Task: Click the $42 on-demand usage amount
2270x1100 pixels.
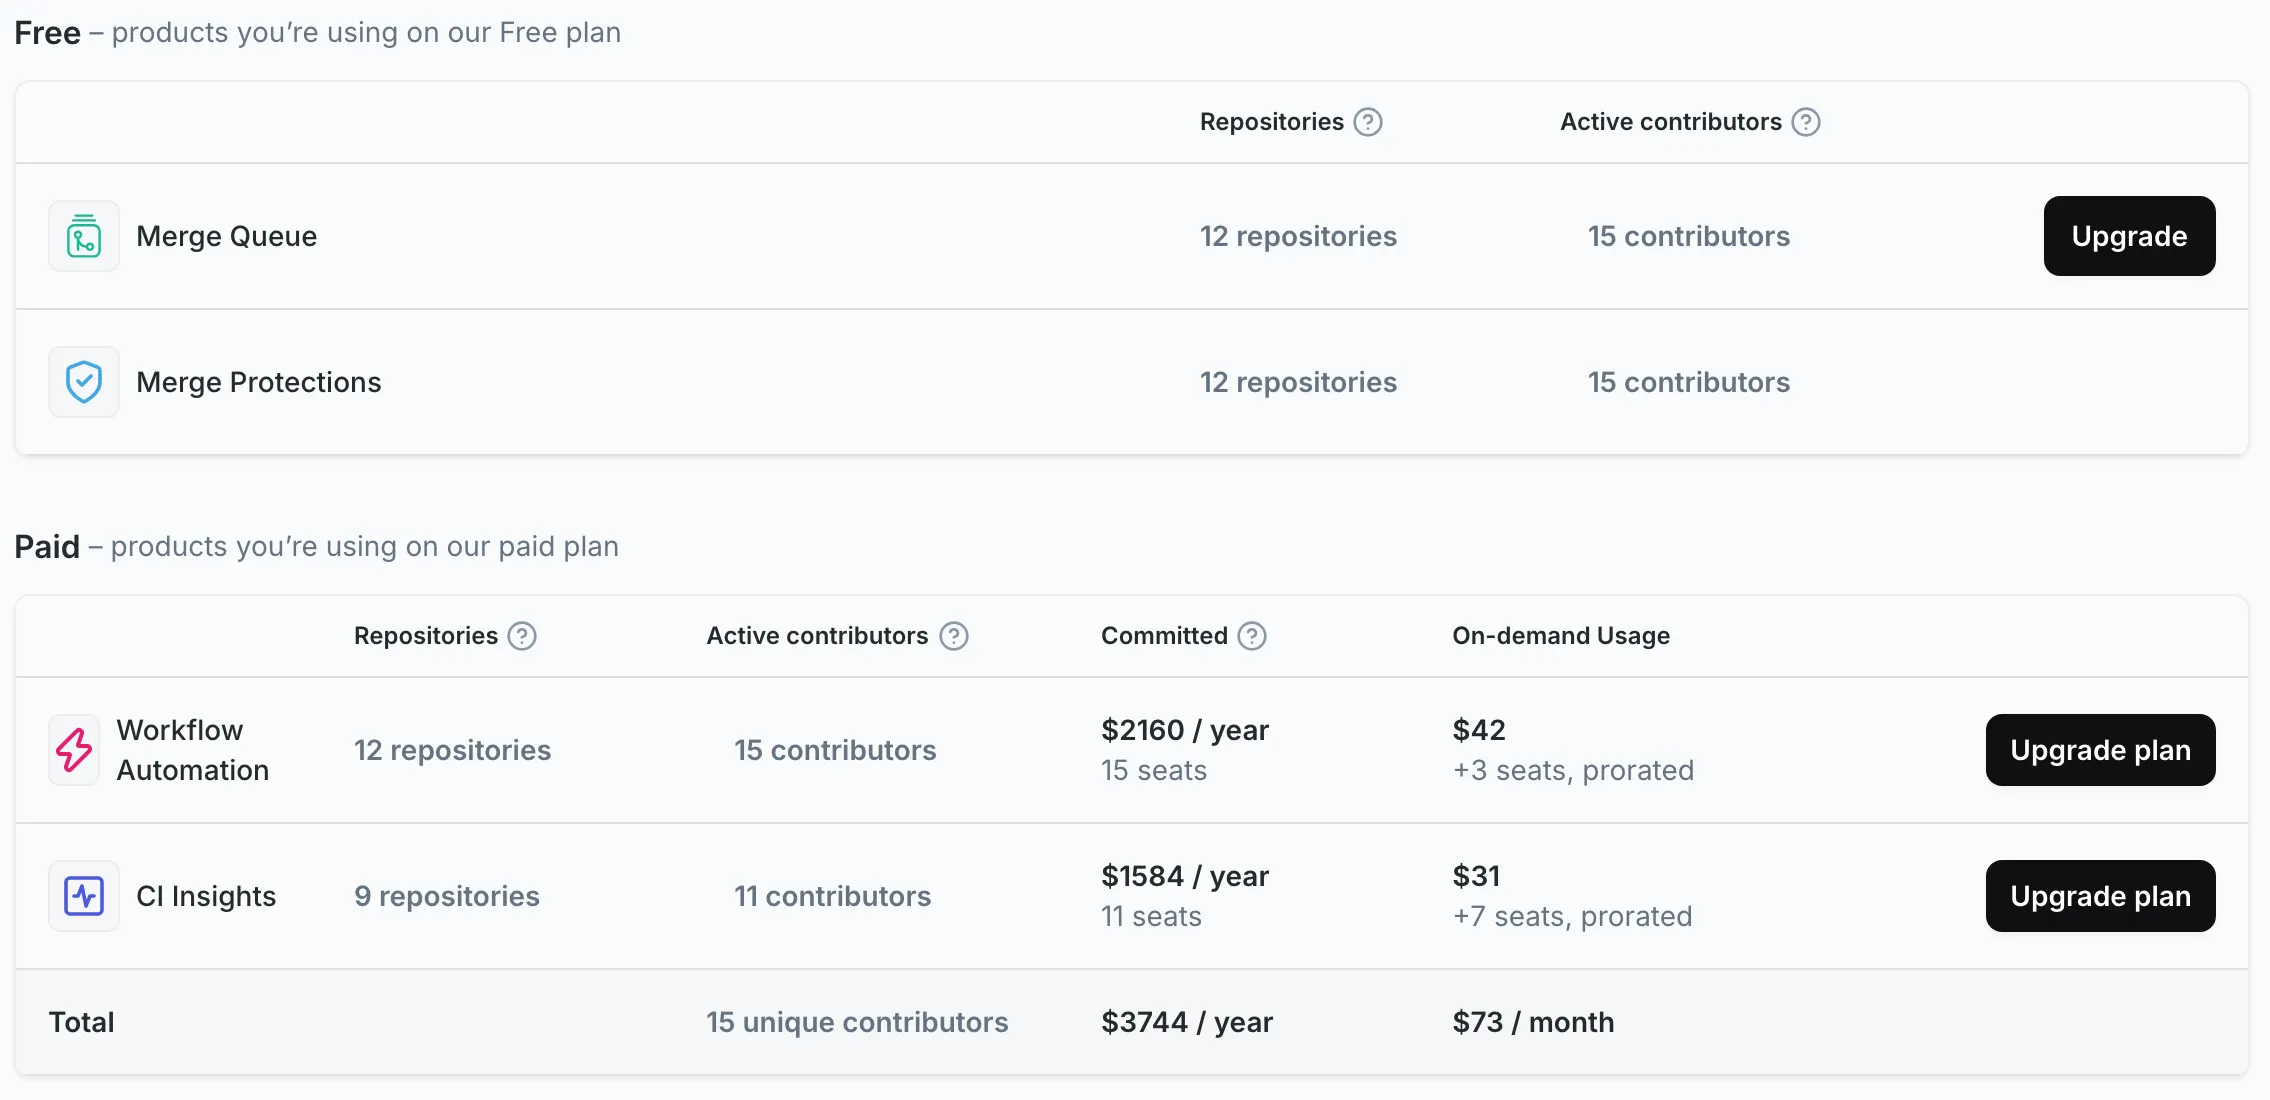Action: [x=1479, y=730]
